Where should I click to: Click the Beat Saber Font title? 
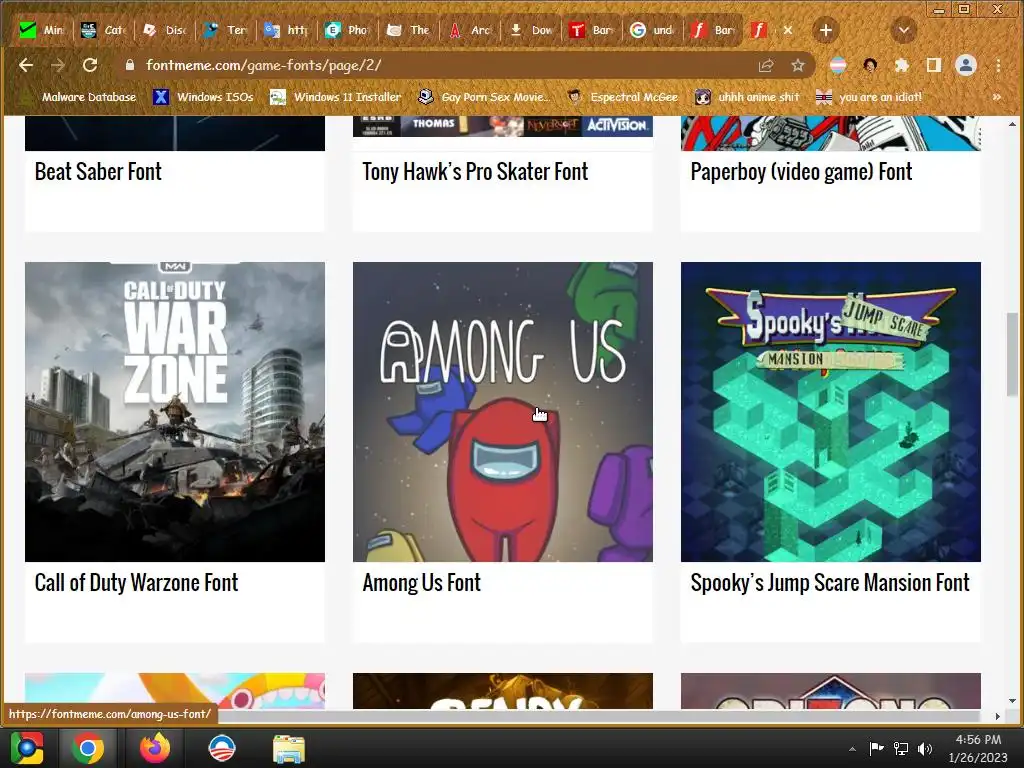[x=98, y=172]
